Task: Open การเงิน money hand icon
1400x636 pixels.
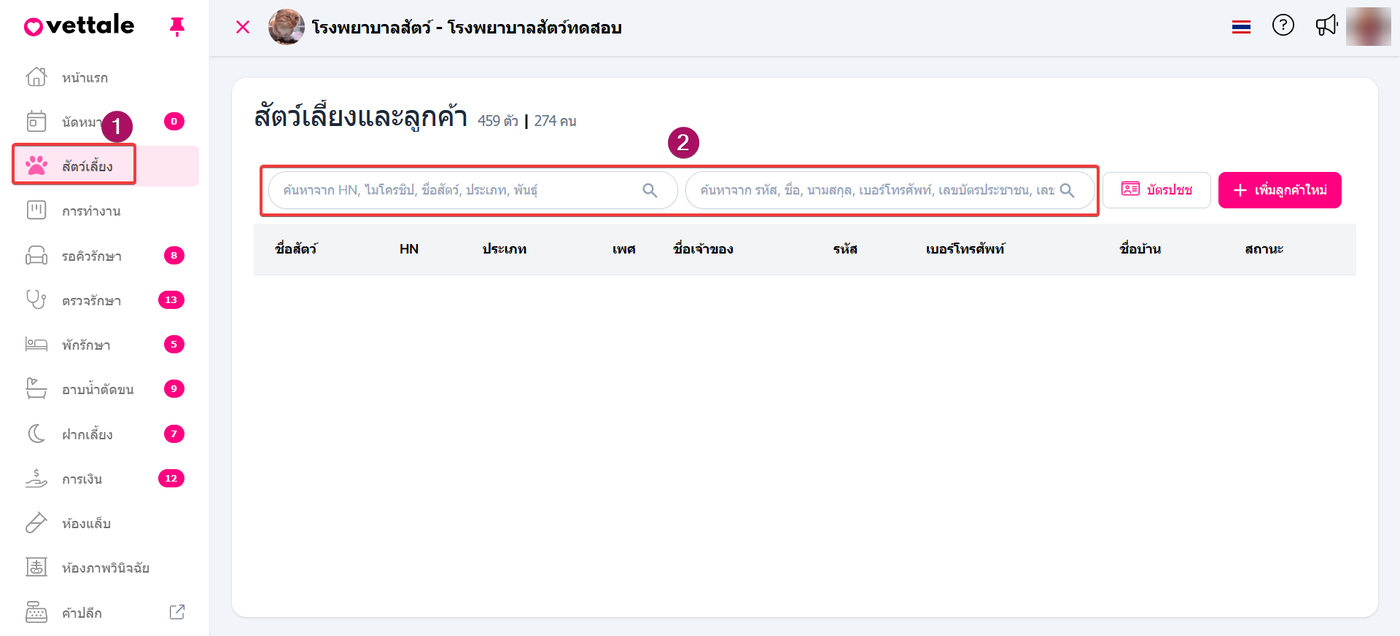Action: coord(36,478)
